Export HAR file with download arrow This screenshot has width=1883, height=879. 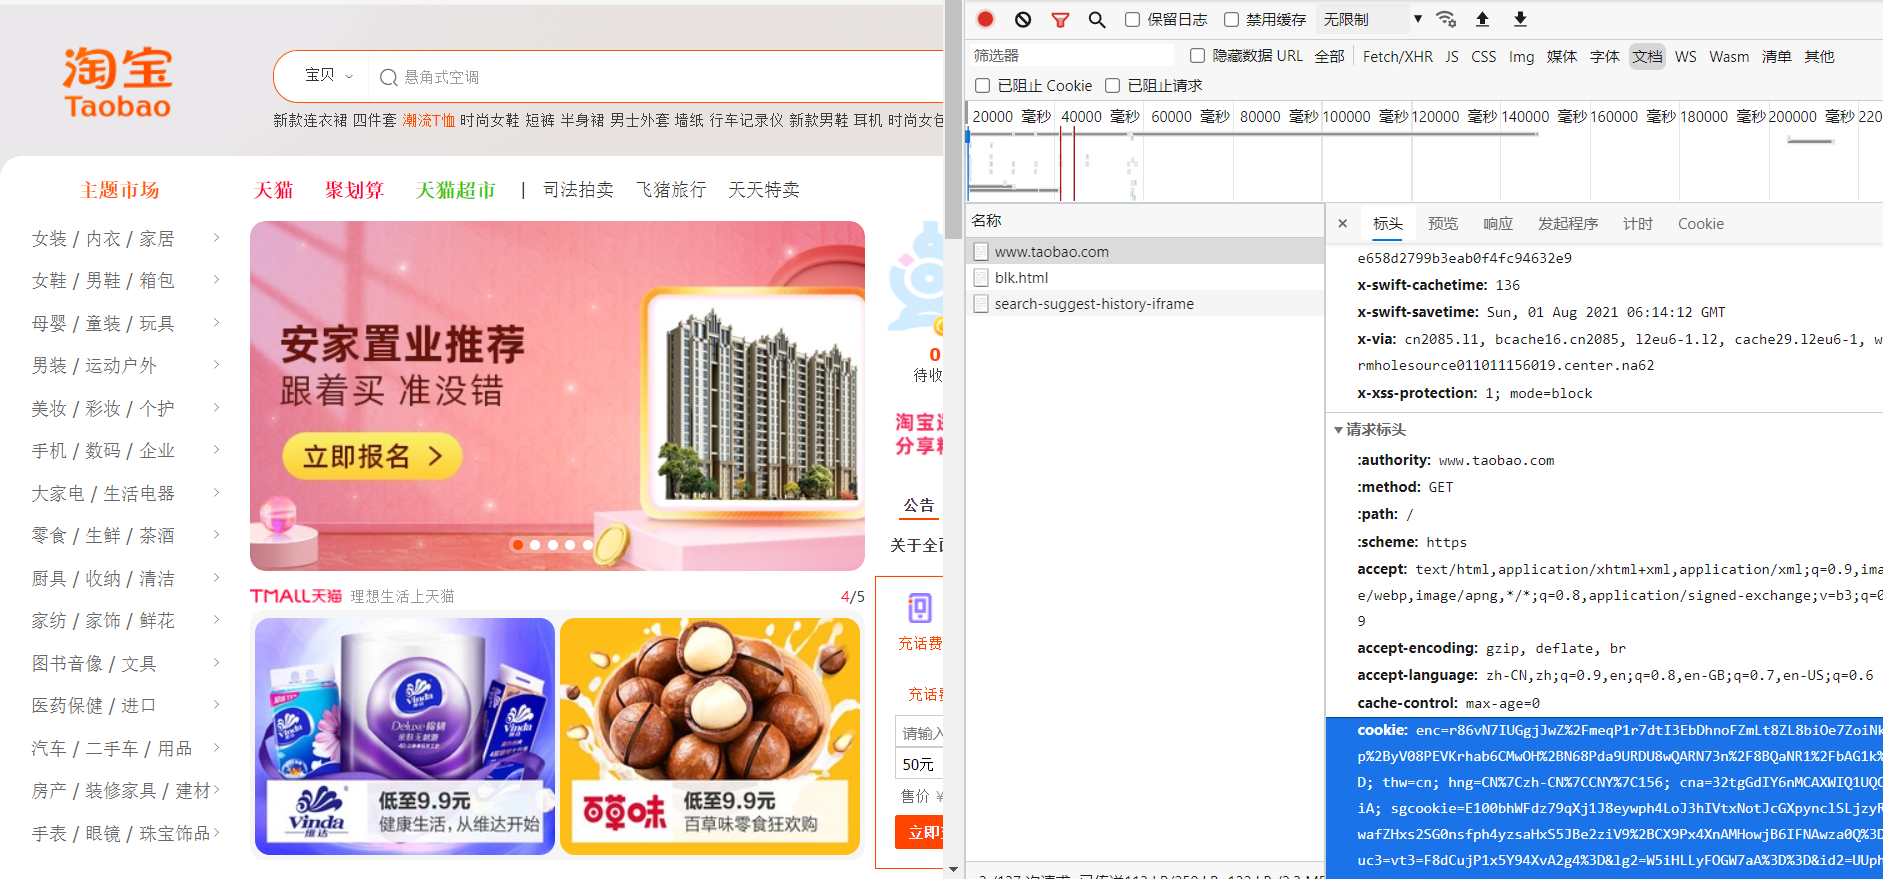(x=1520, y=19)
